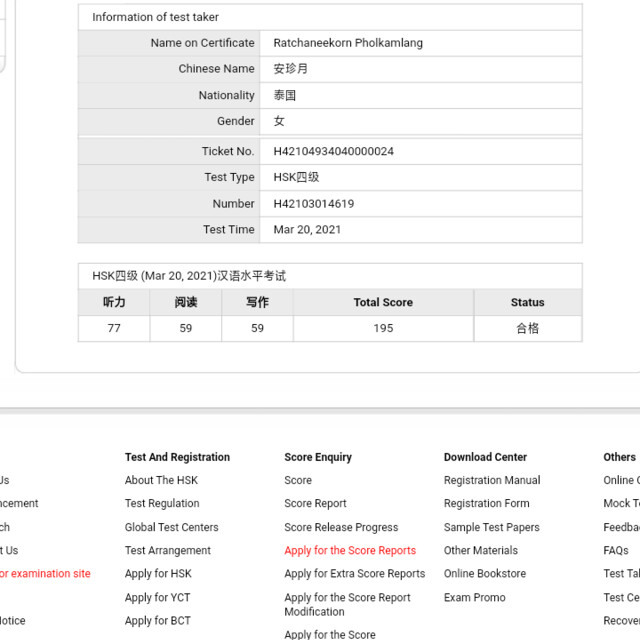Click Apply for HSK link
Image resolution: width=640 pixels, height=640 pixels.
pos(158,574)
